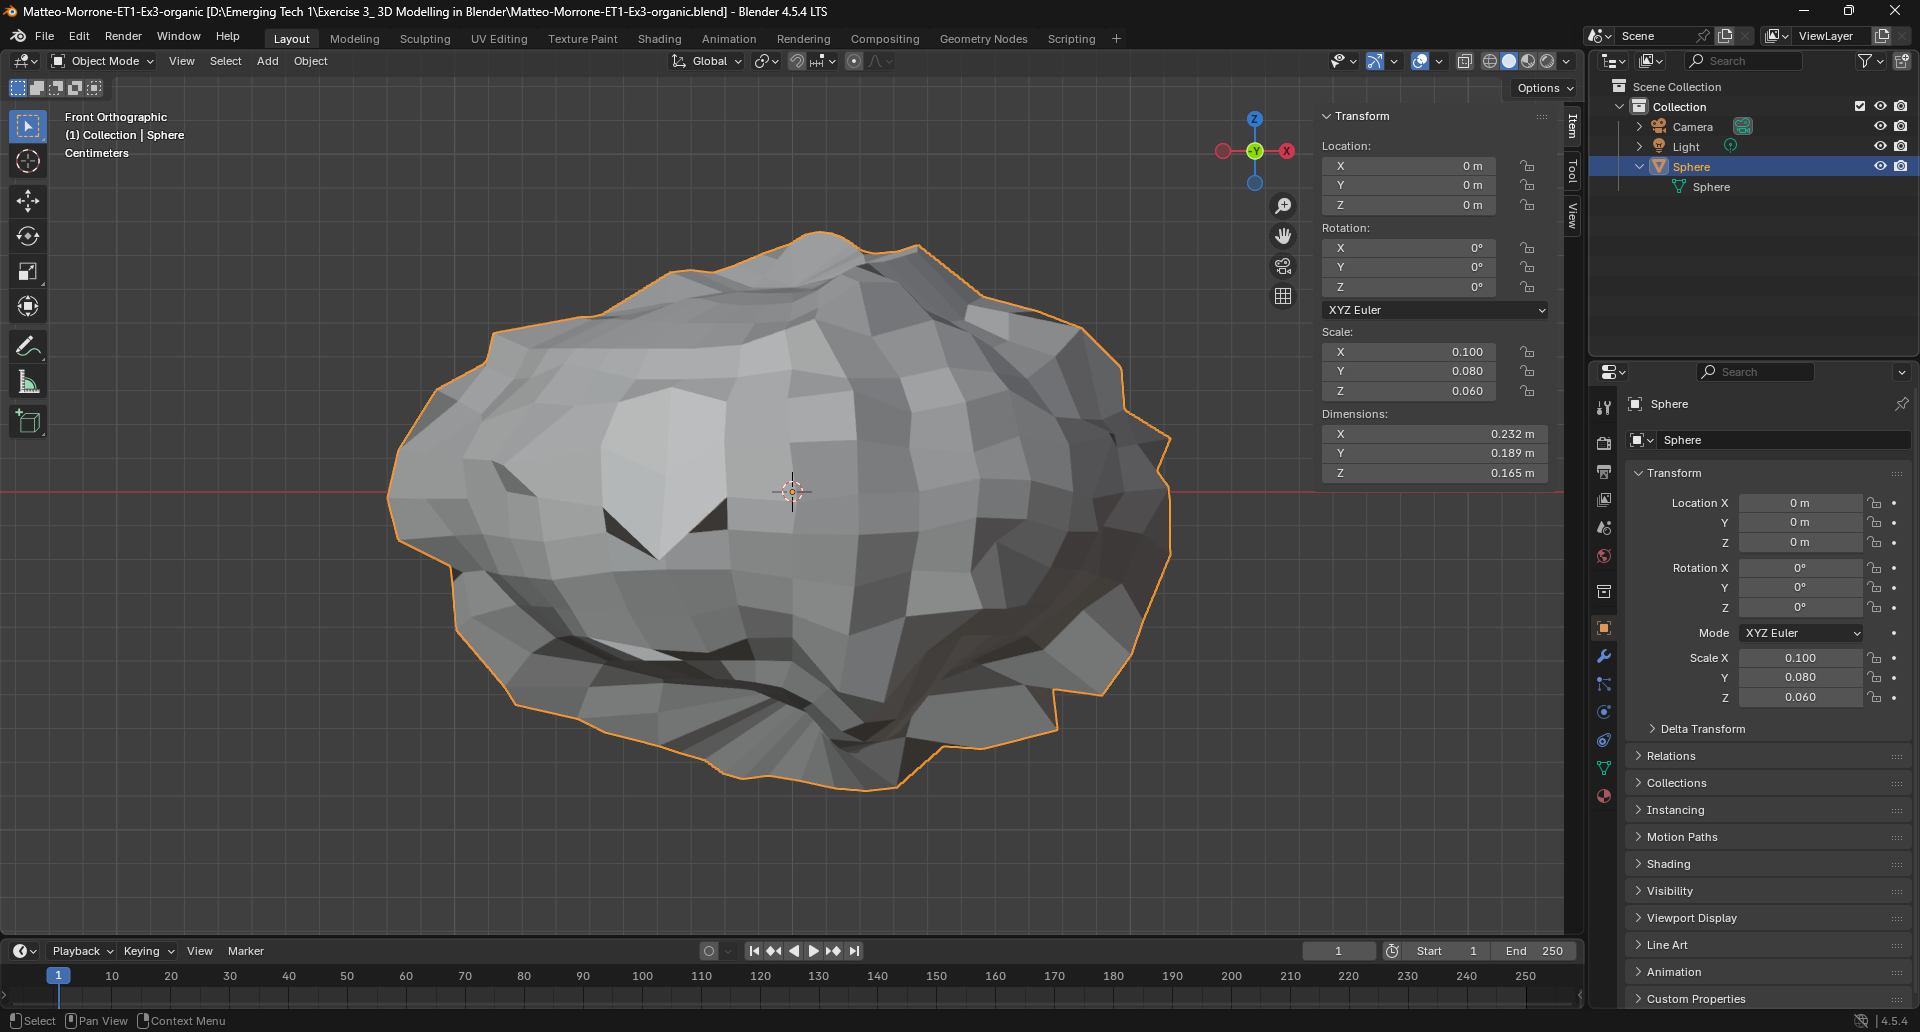Hide the Camera in the outliner

1880,126
